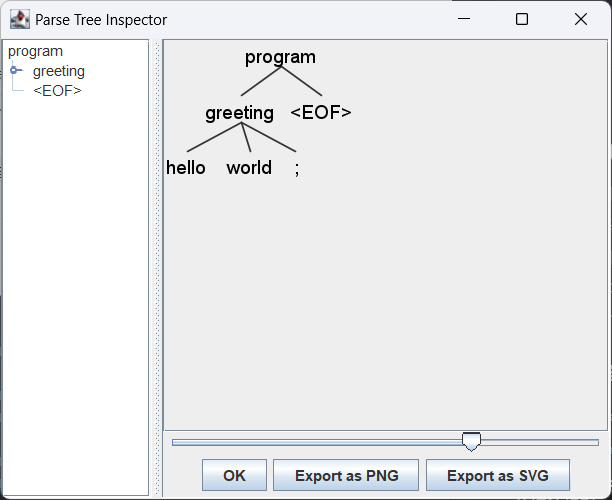Click Export as SVG
612x500 pixels.
tap(498, 475)
